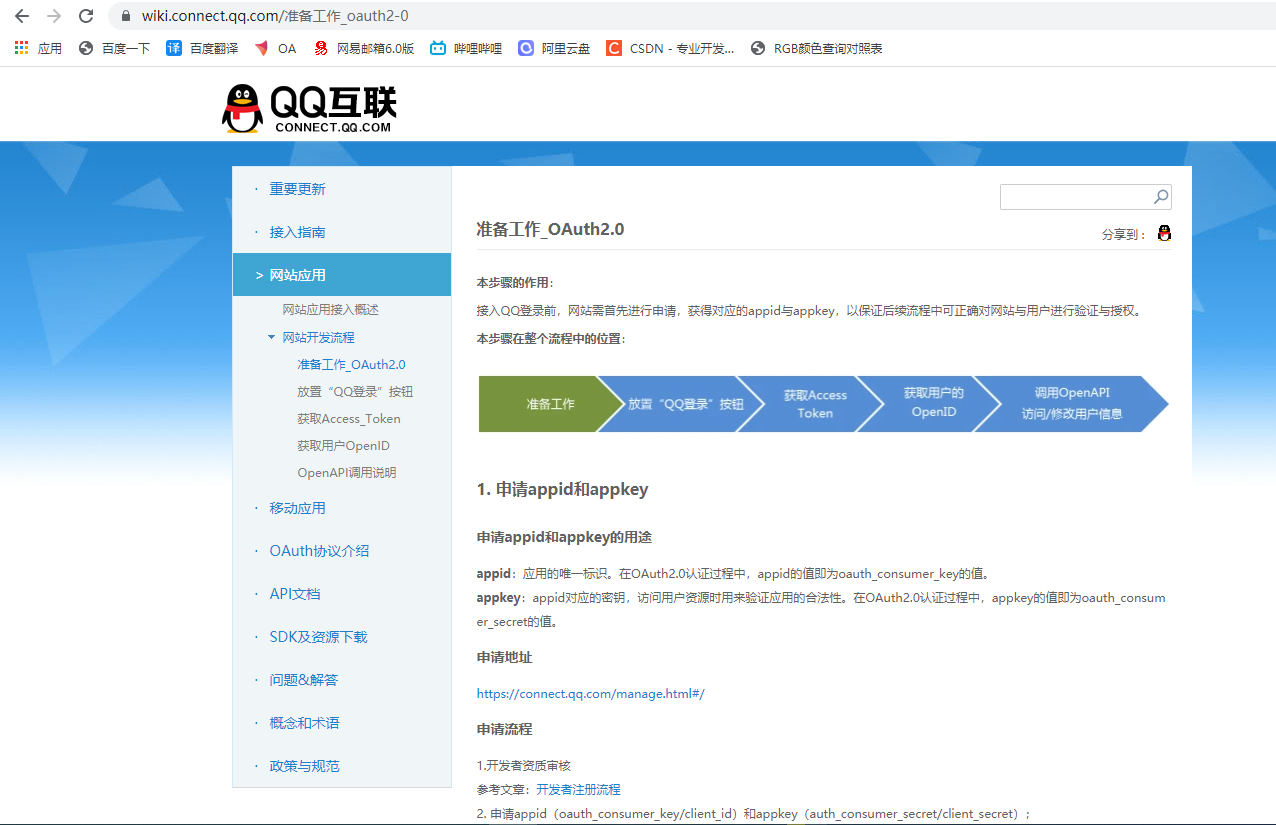The image size is (1276, 825).
Task: Collapse the 网站开发流程 tree node
Action: (271, 337)
